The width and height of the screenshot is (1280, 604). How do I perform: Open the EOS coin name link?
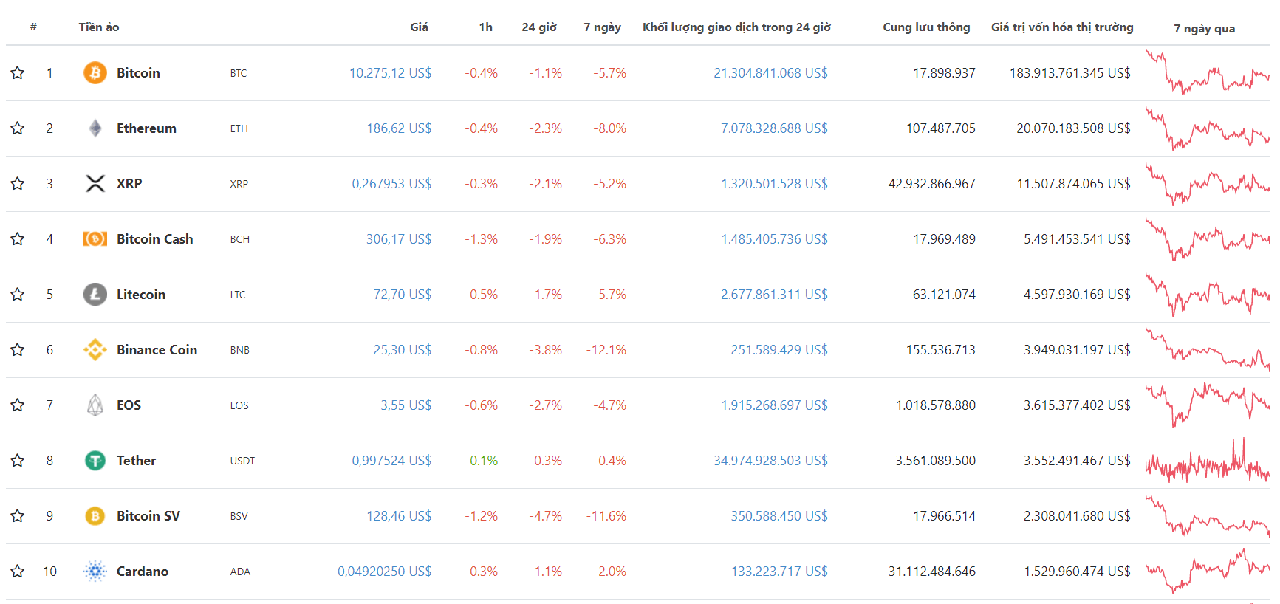coord(128,405)
